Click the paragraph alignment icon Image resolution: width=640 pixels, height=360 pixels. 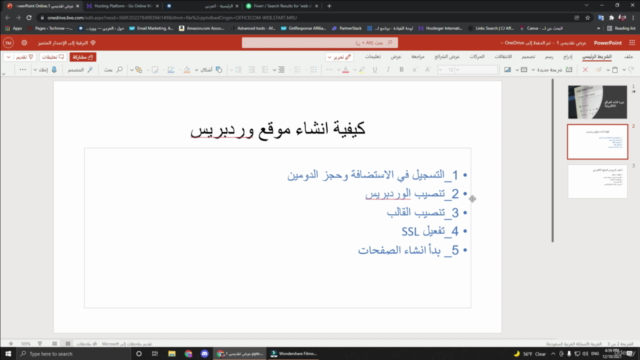pyautogui.click(x=281, y=70)
